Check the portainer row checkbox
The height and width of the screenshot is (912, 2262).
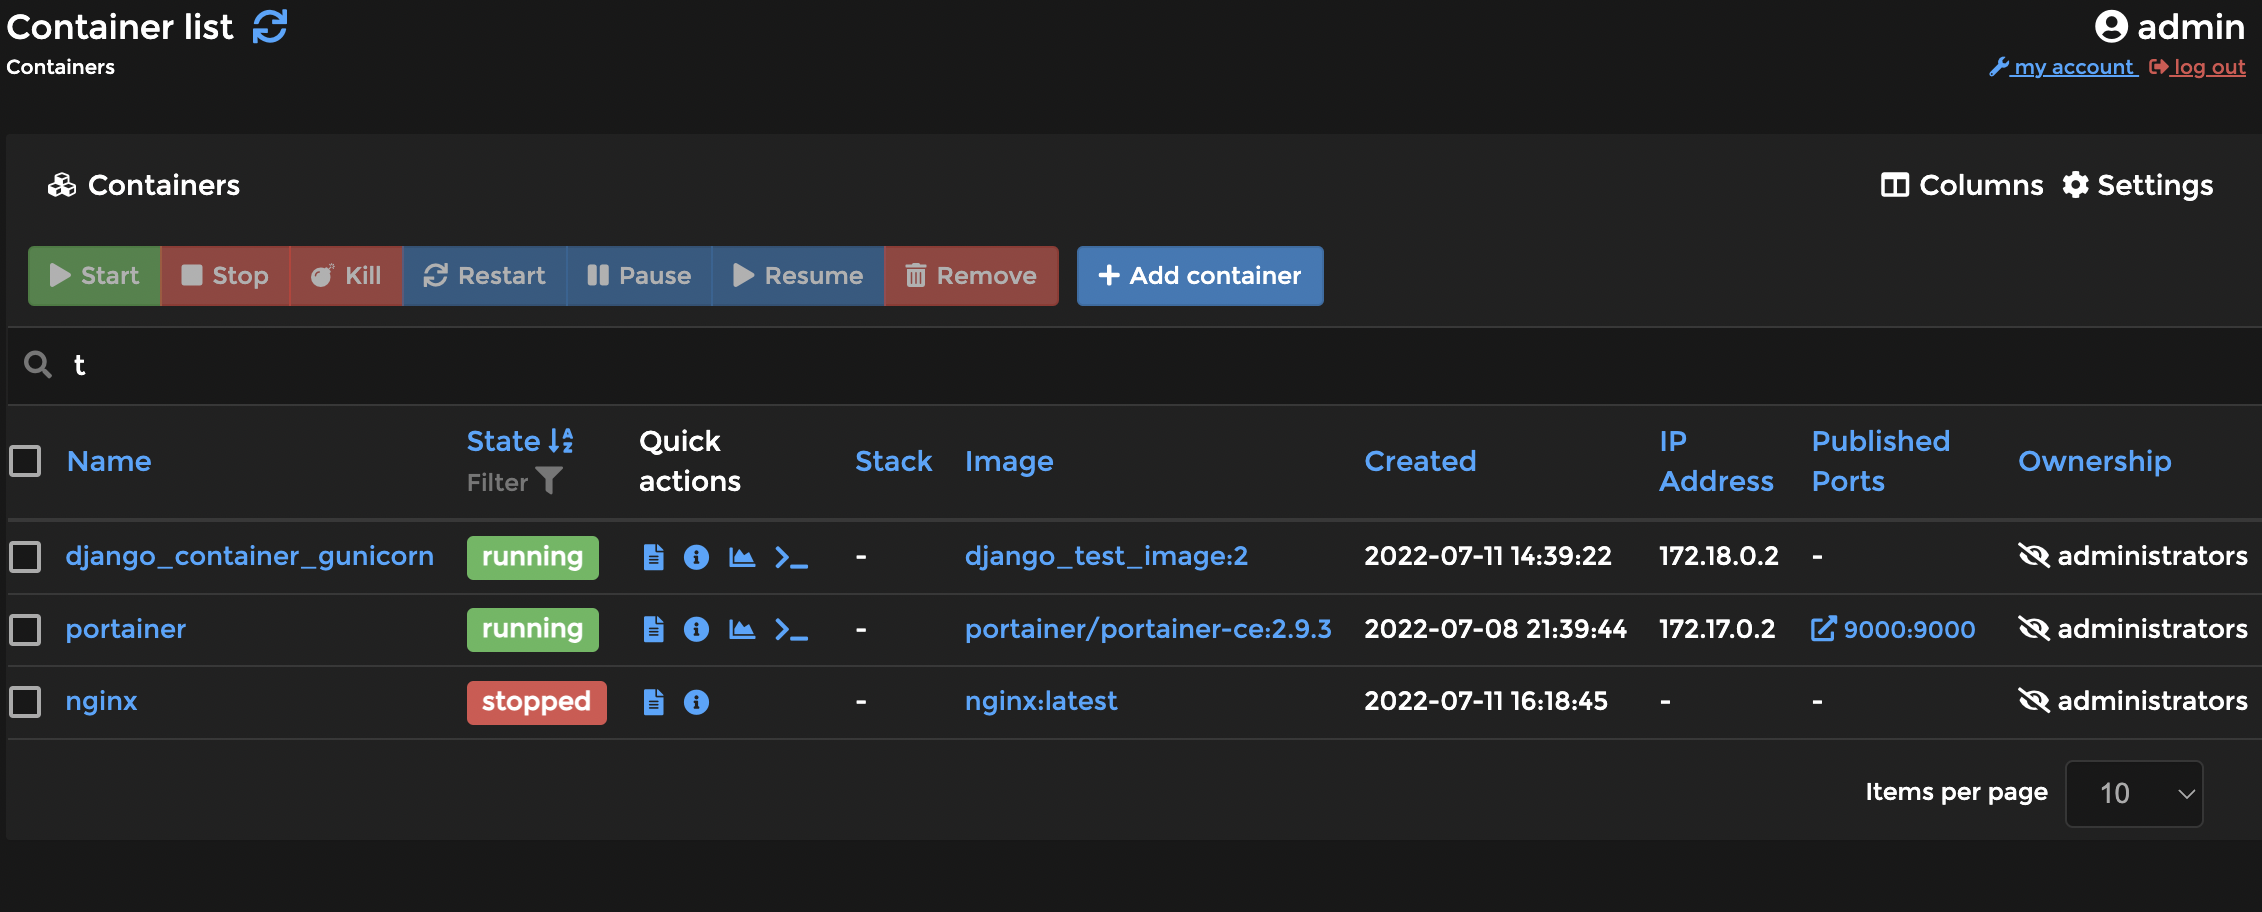pos(25,630)
